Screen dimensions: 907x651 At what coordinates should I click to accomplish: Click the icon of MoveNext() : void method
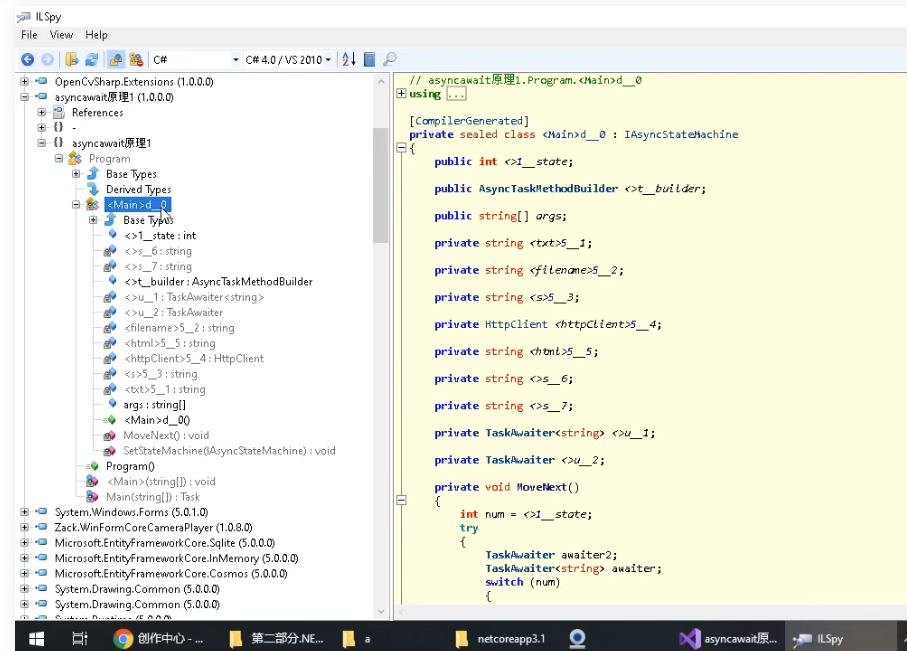tap(109, 435)
